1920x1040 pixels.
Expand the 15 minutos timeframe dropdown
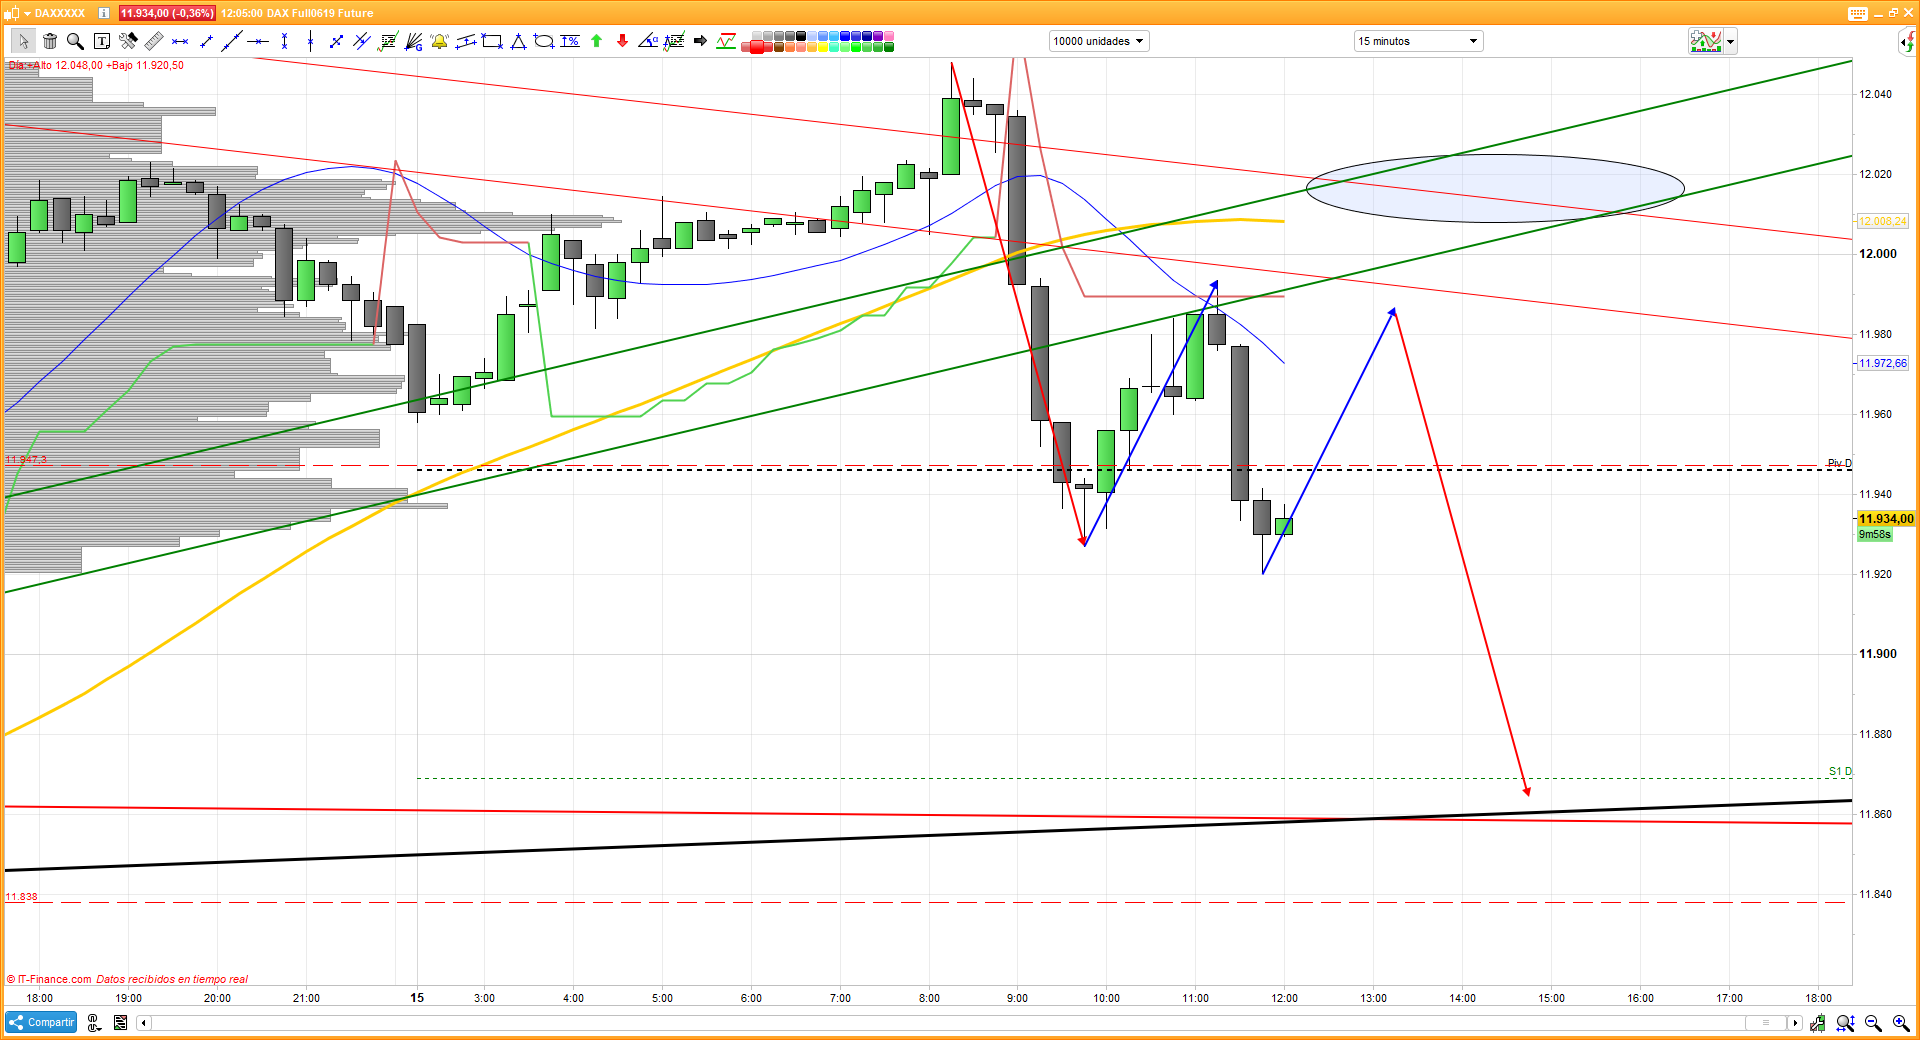pyautogui.click(x=1417, y=41)
